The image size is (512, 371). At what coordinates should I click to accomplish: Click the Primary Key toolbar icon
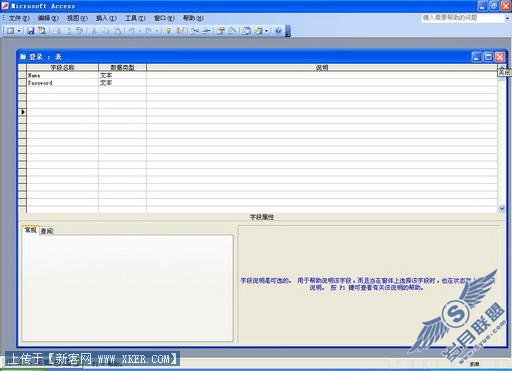[169, 31]
